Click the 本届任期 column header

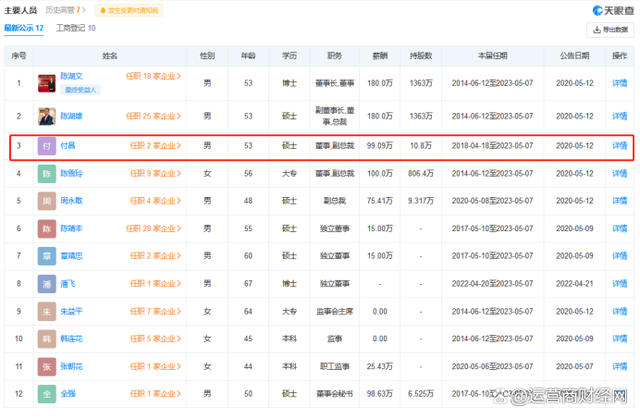coord(492,56)
